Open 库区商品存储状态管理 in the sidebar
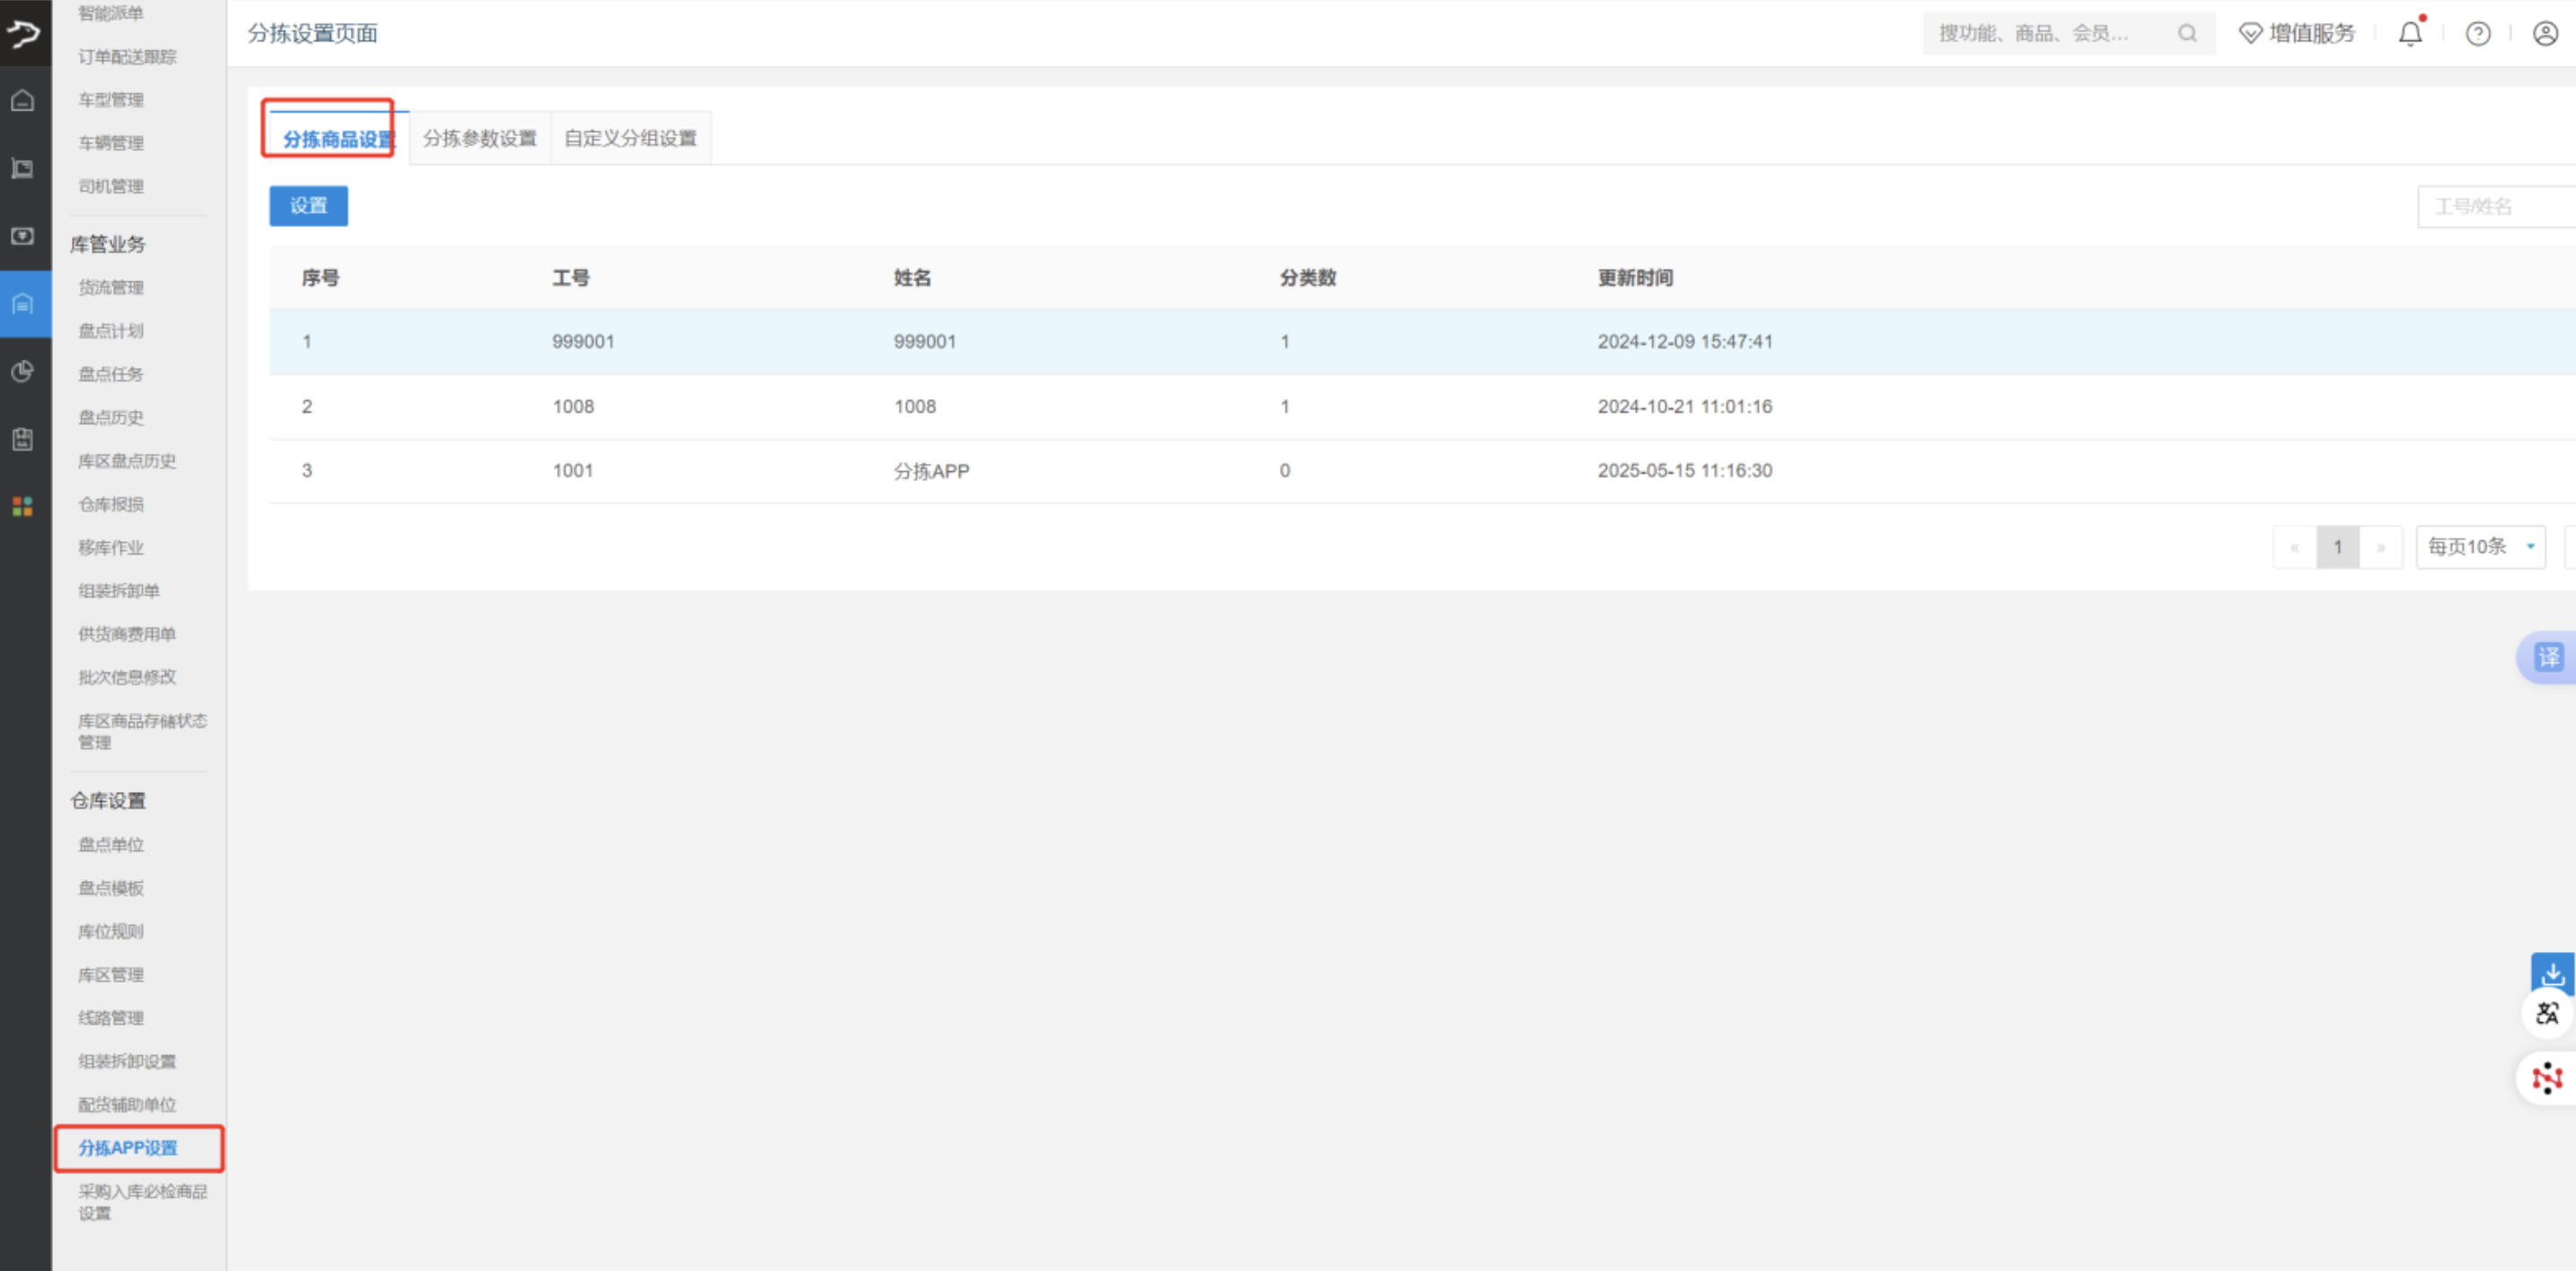Viewport: 2576px width, 1271px height. tap(142, 732)
